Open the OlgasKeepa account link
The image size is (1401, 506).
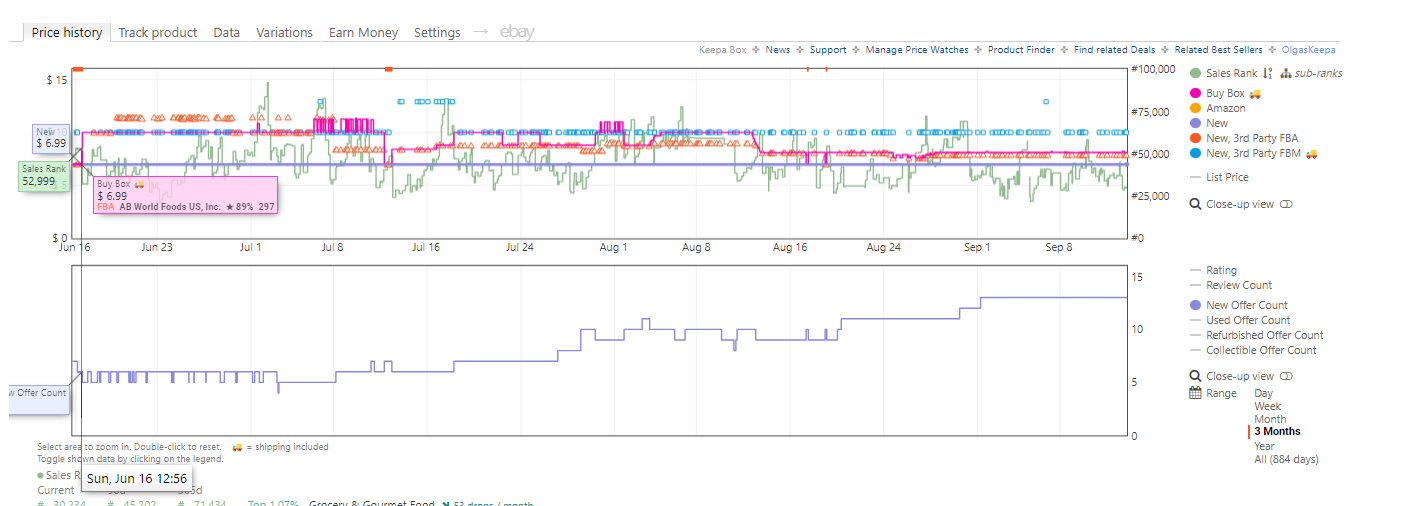1309,49
